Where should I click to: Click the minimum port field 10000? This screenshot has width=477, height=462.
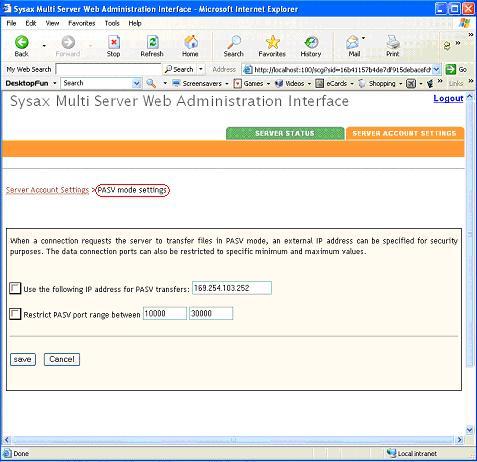[165, 313]
